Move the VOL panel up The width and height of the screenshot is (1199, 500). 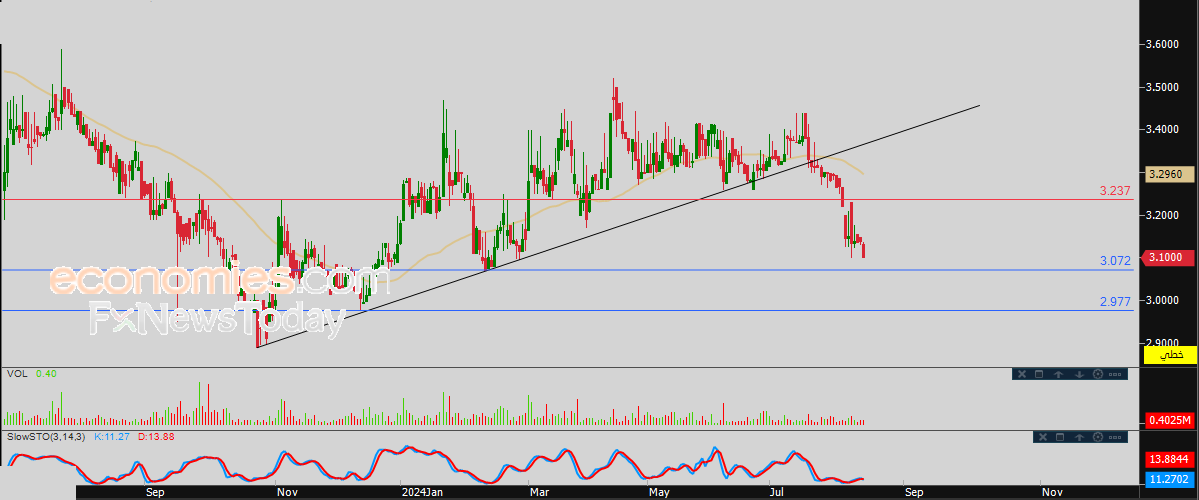[x=1058, y=374]
